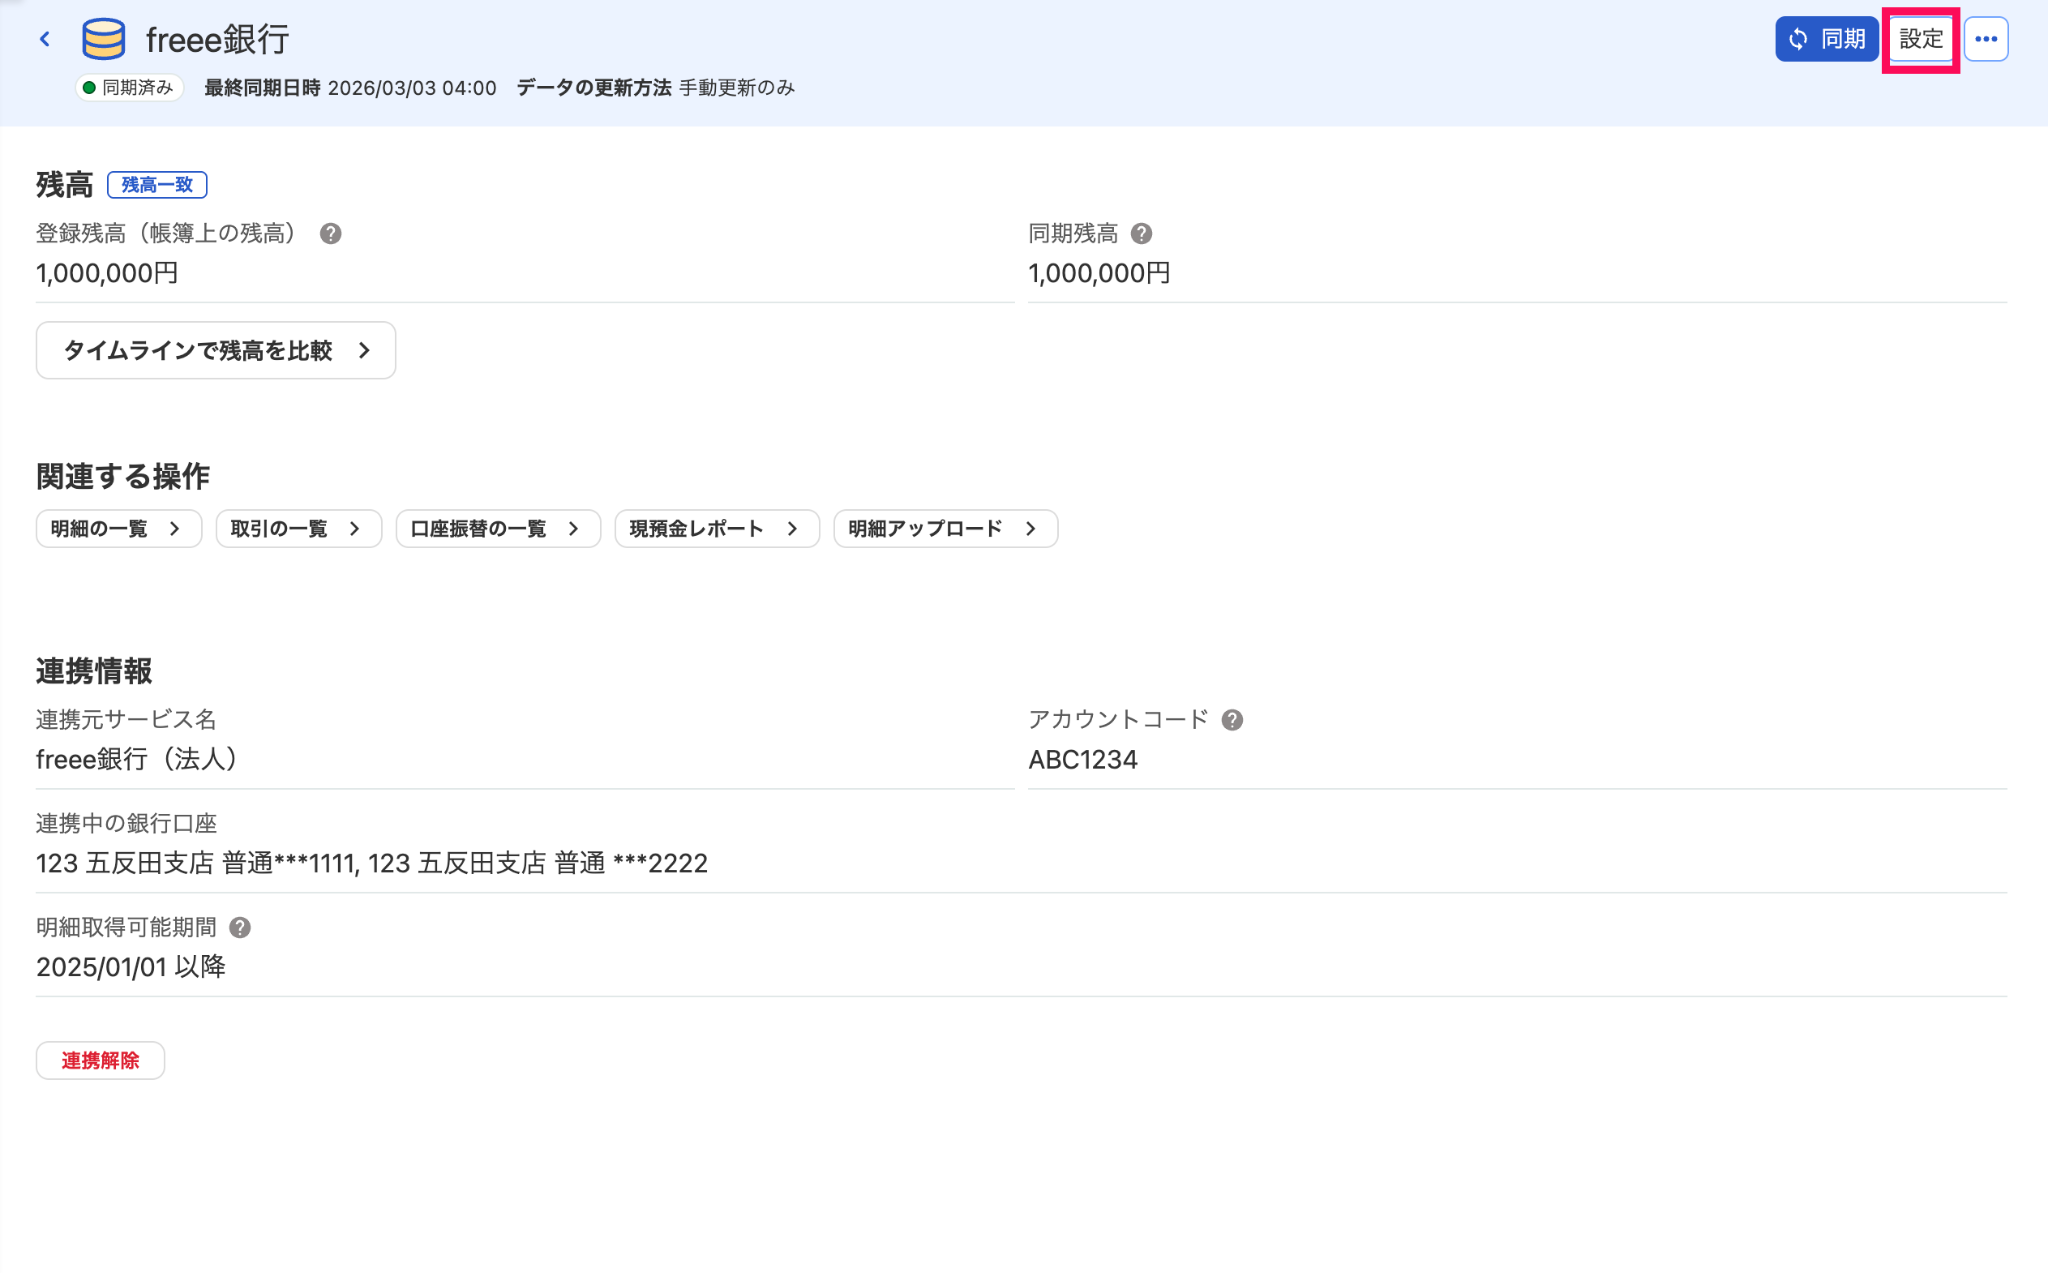Open タイムラインで残高を比較

tap(216, 350)
